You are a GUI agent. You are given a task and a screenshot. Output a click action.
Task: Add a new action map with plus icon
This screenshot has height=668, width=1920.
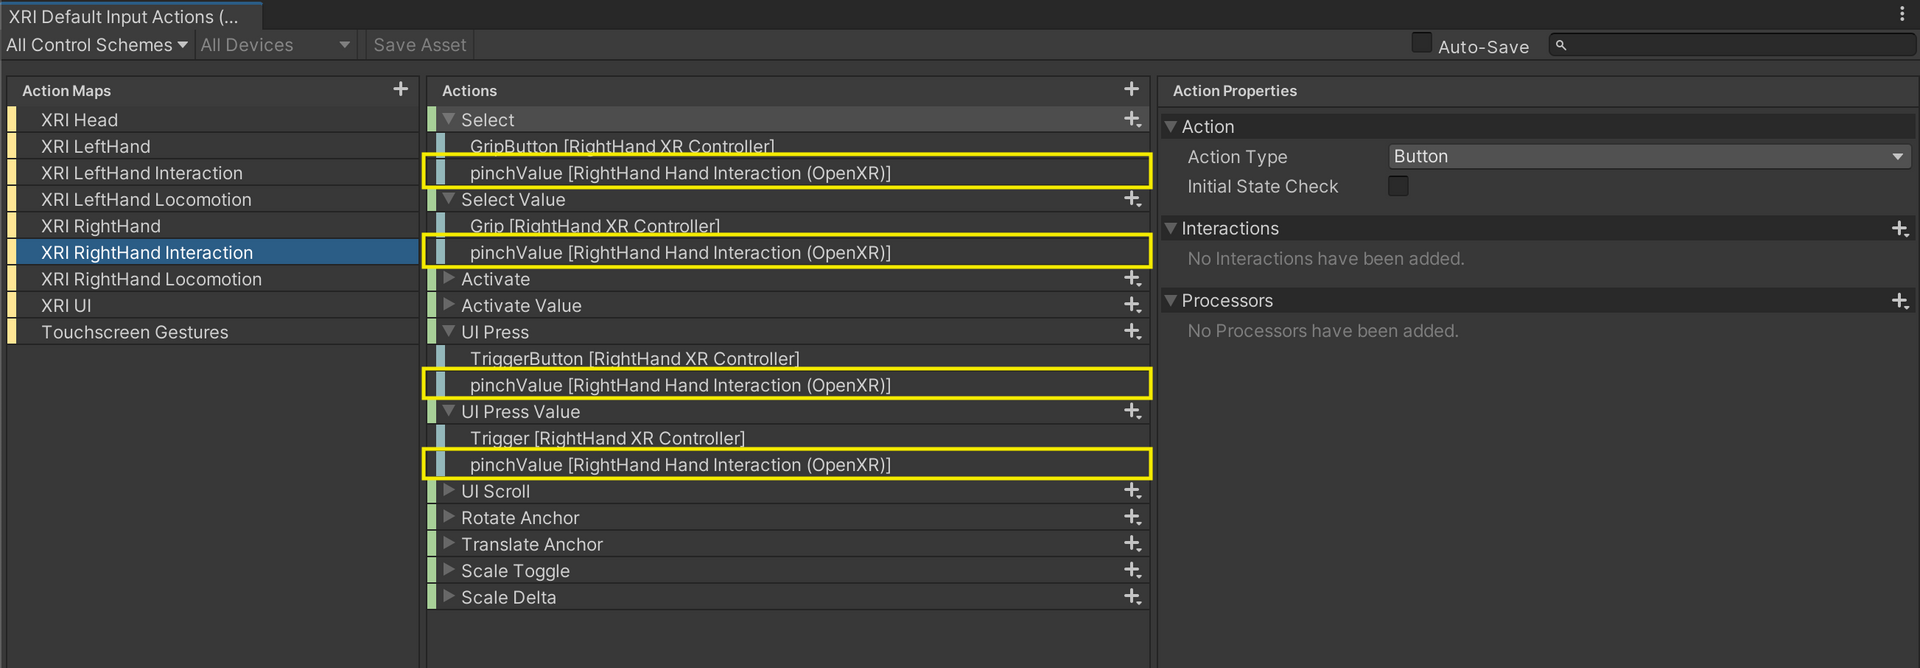400,89
